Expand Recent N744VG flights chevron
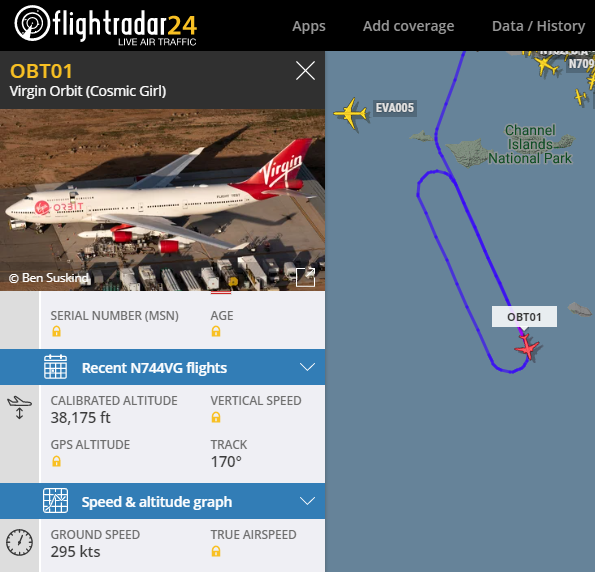595x572 pixels. (x=307, y=367)
